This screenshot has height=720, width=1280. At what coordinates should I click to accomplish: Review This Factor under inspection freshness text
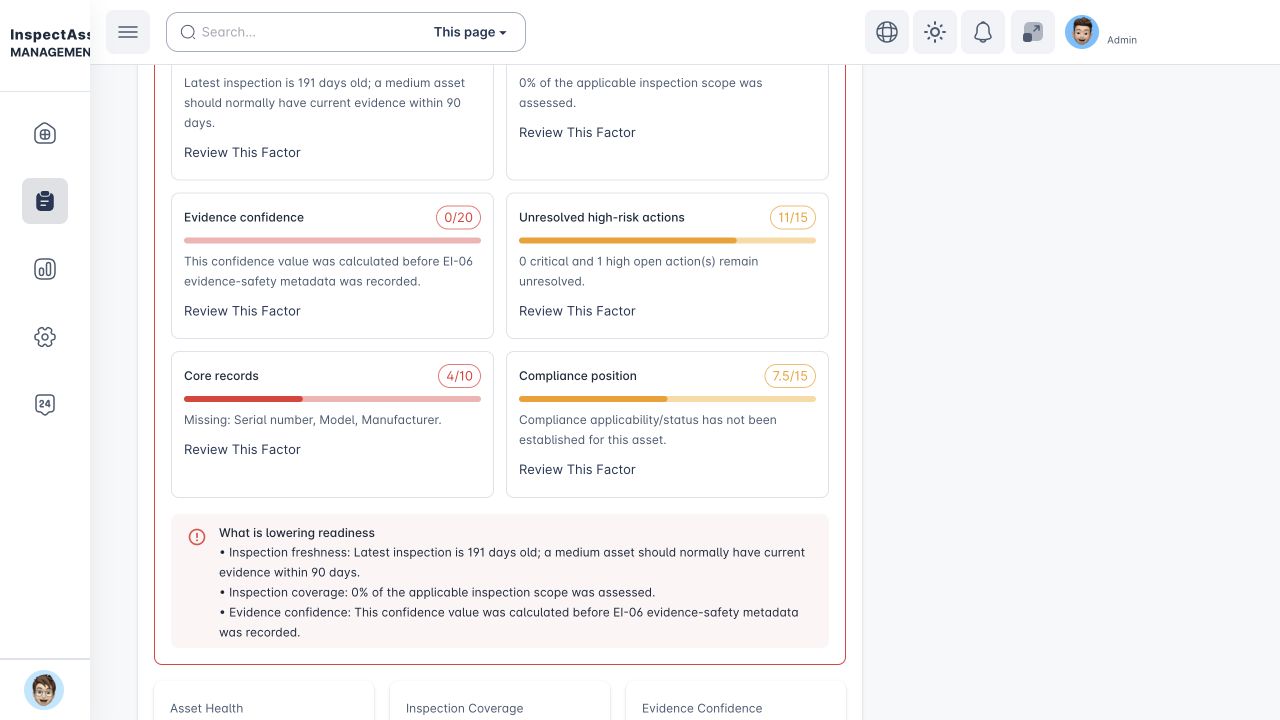coord(242,152)
